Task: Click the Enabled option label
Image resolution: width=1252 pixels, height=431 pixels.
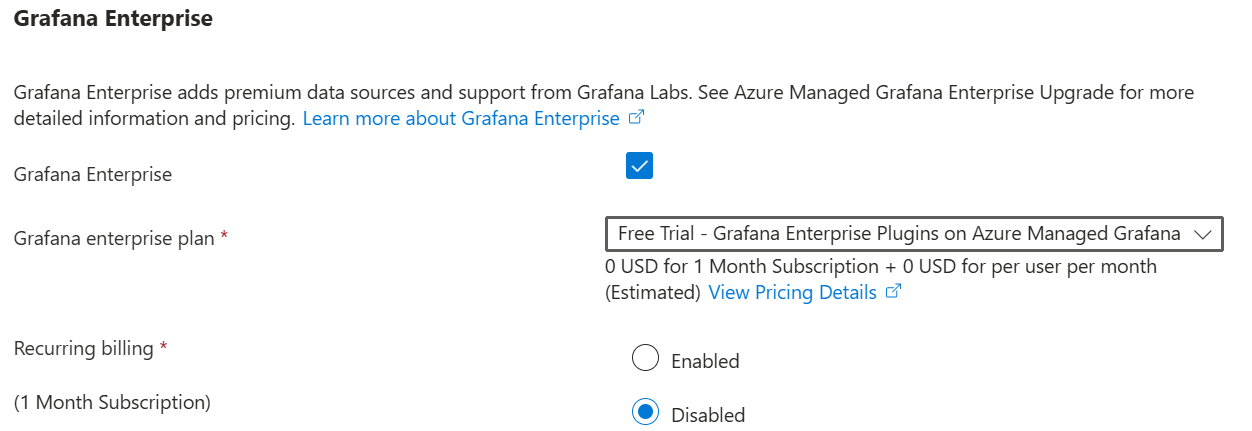Action: (x=705, y=361)
